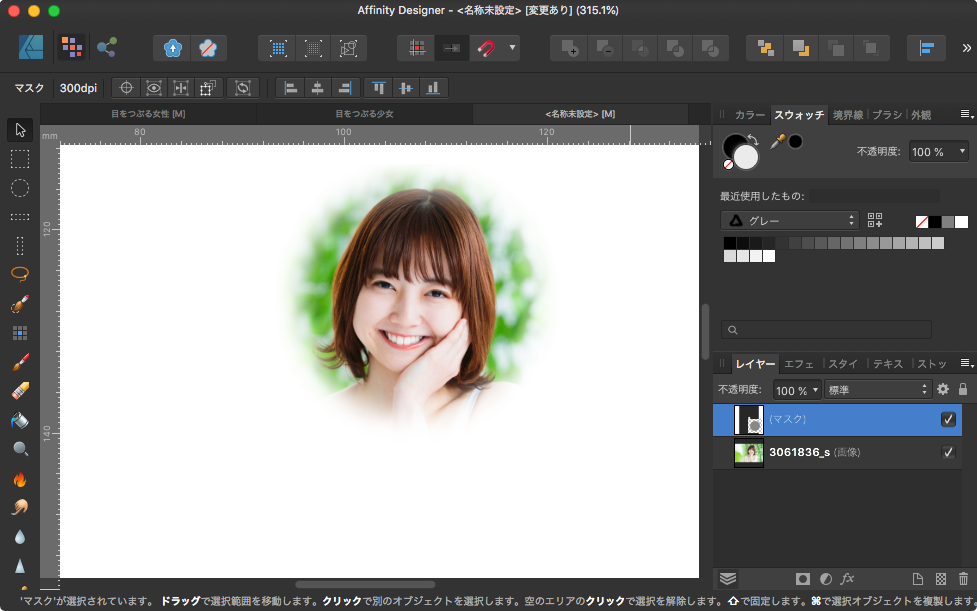
Task: Click the swatches search field
Action: (826, 329)
